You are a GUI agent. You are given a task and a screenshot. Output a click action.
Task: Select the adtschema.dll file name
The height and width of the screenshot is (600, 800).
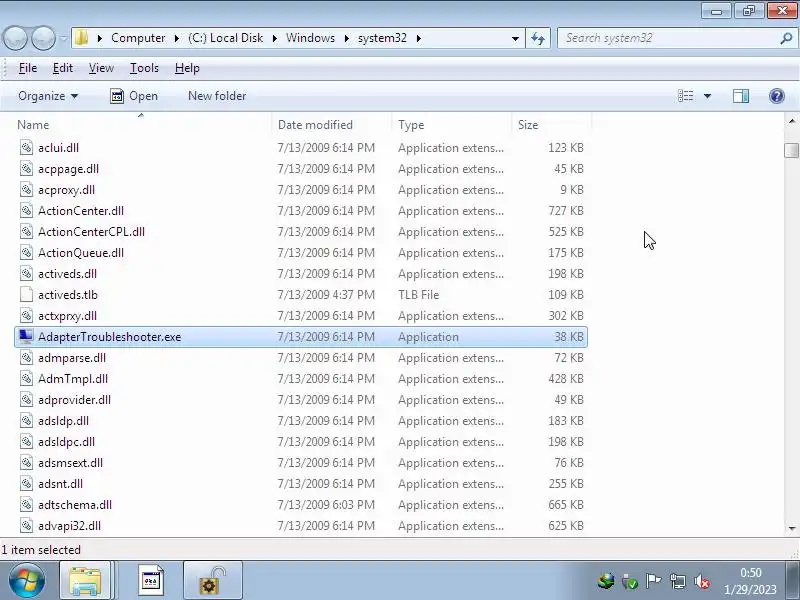click(75, 505)
